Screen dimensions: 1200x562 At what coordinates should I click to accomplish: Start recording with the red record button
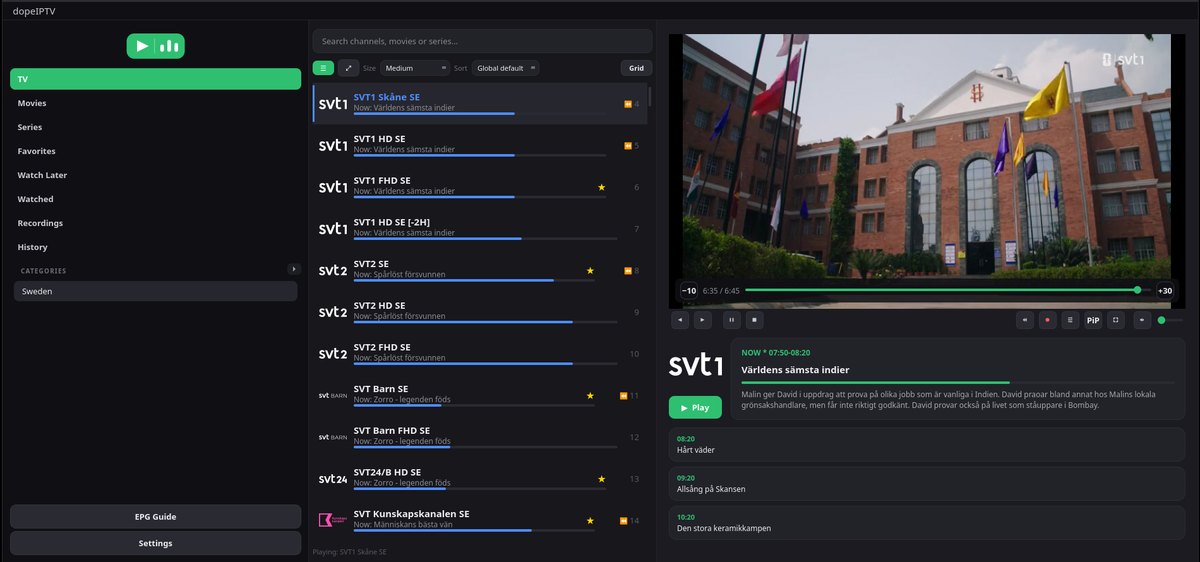pyautogui.click(x=1048, y=320)
